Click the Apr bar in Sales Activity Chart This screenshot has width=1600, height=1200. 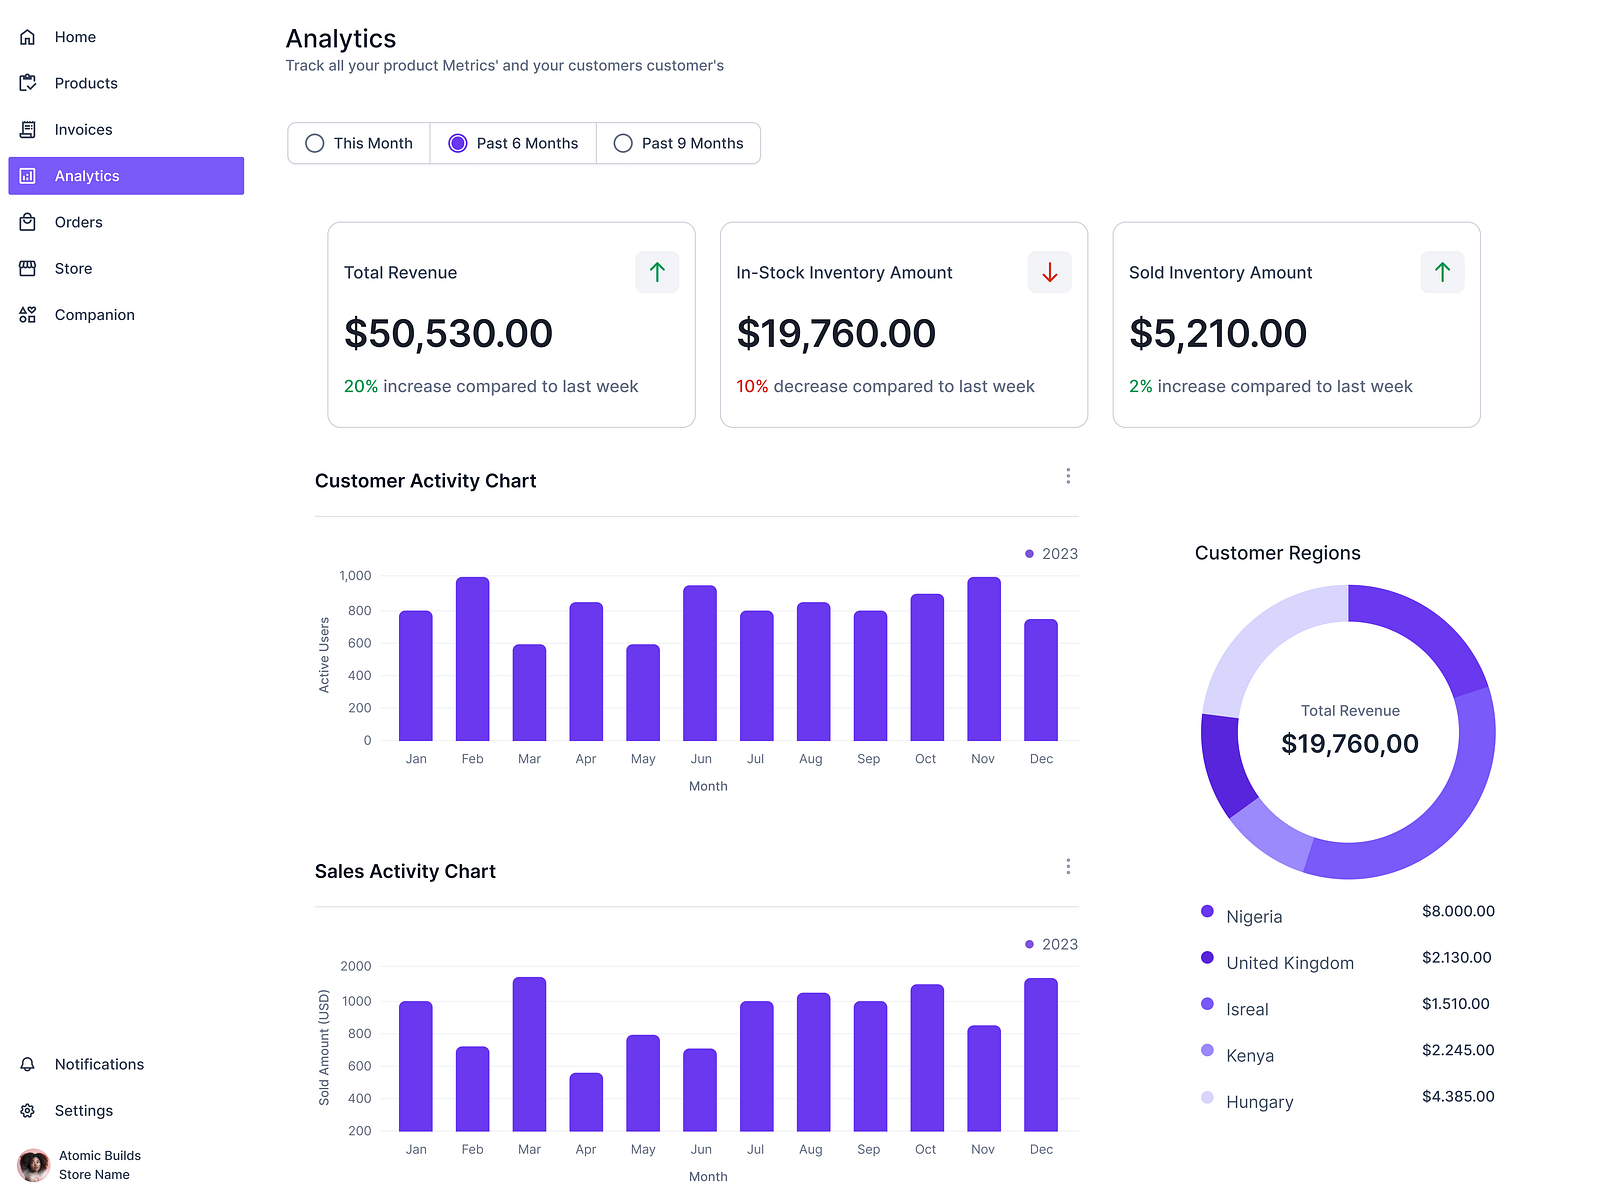586,1102
